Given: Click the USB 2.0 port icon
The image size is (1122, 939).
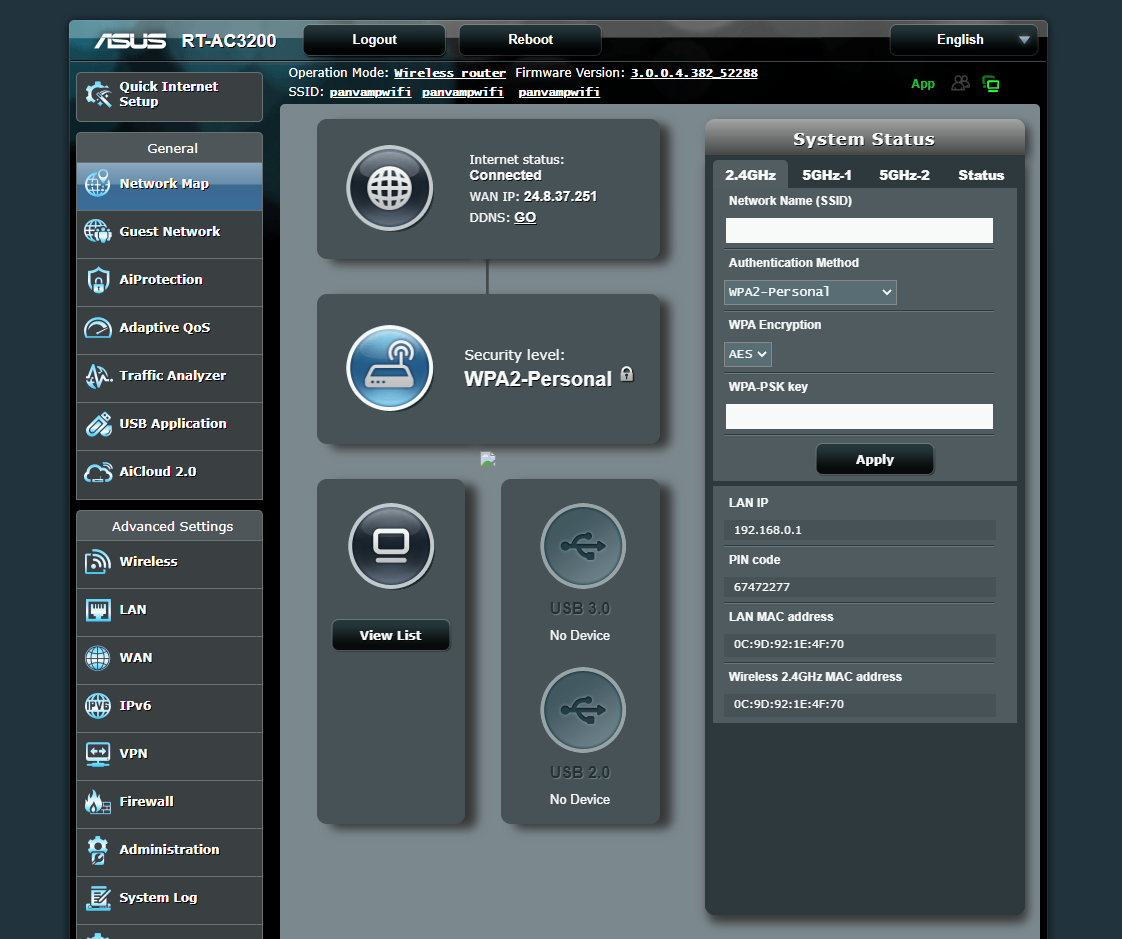Looking at the screenshot, I should pyautogui.click(x=582, y=710).
